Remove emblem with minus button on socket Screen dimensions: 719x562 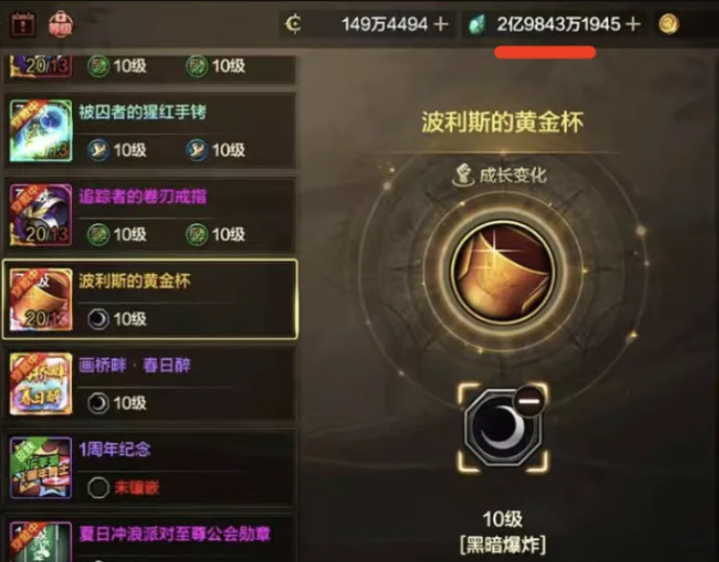[x=529, y=401]
